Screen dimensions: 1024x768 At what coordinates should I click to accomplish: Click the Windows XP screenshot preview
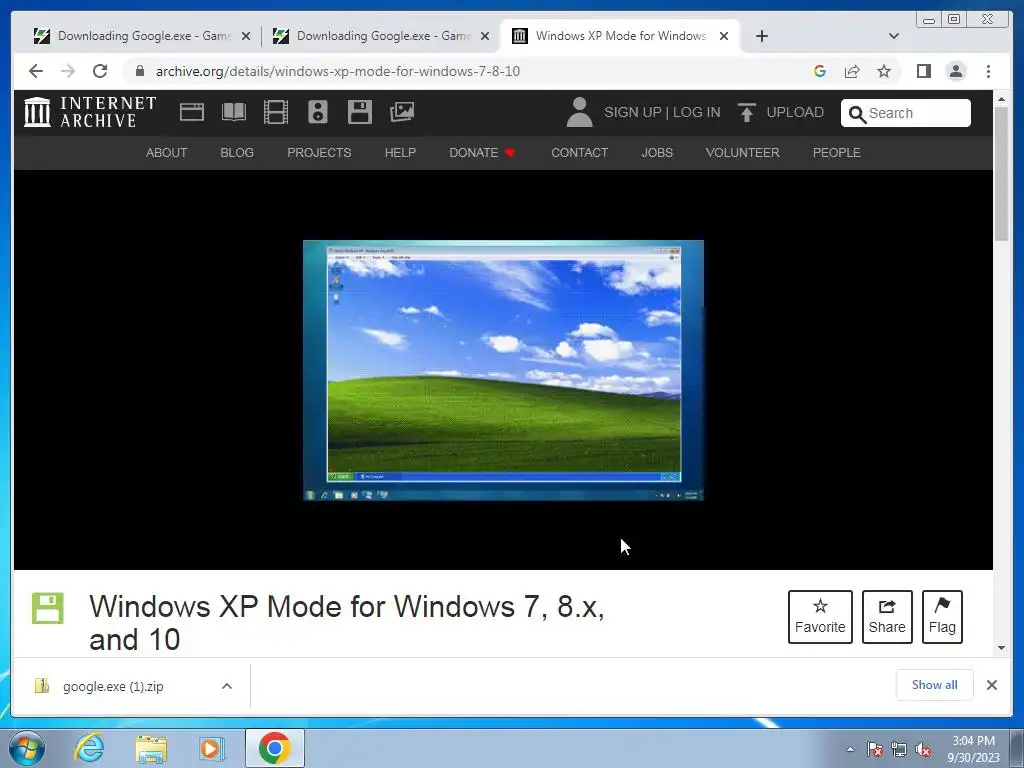(504, 370)
